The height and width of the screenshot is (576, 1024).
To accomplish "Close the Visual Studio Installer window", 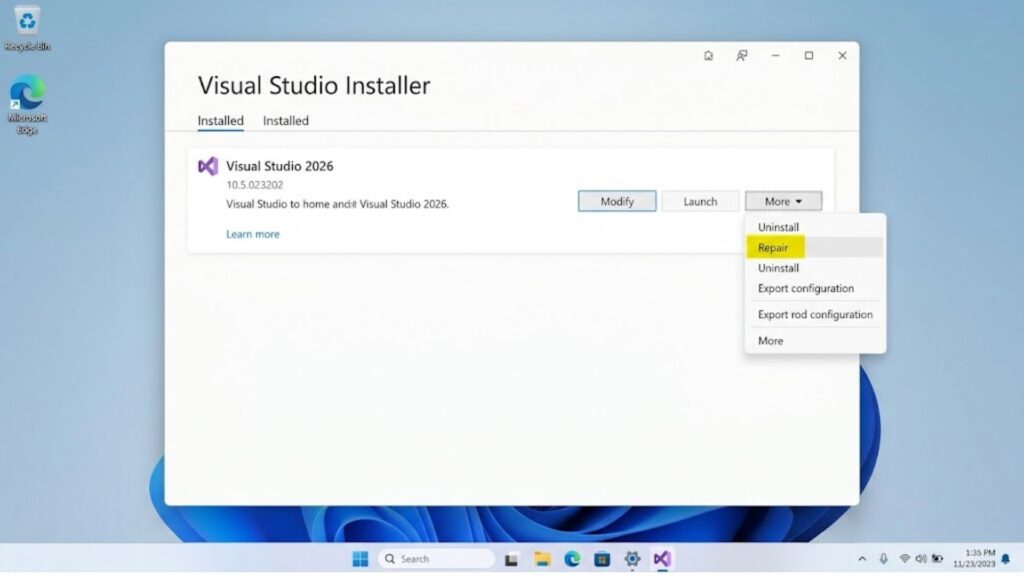I will click(x=842, y=56).
